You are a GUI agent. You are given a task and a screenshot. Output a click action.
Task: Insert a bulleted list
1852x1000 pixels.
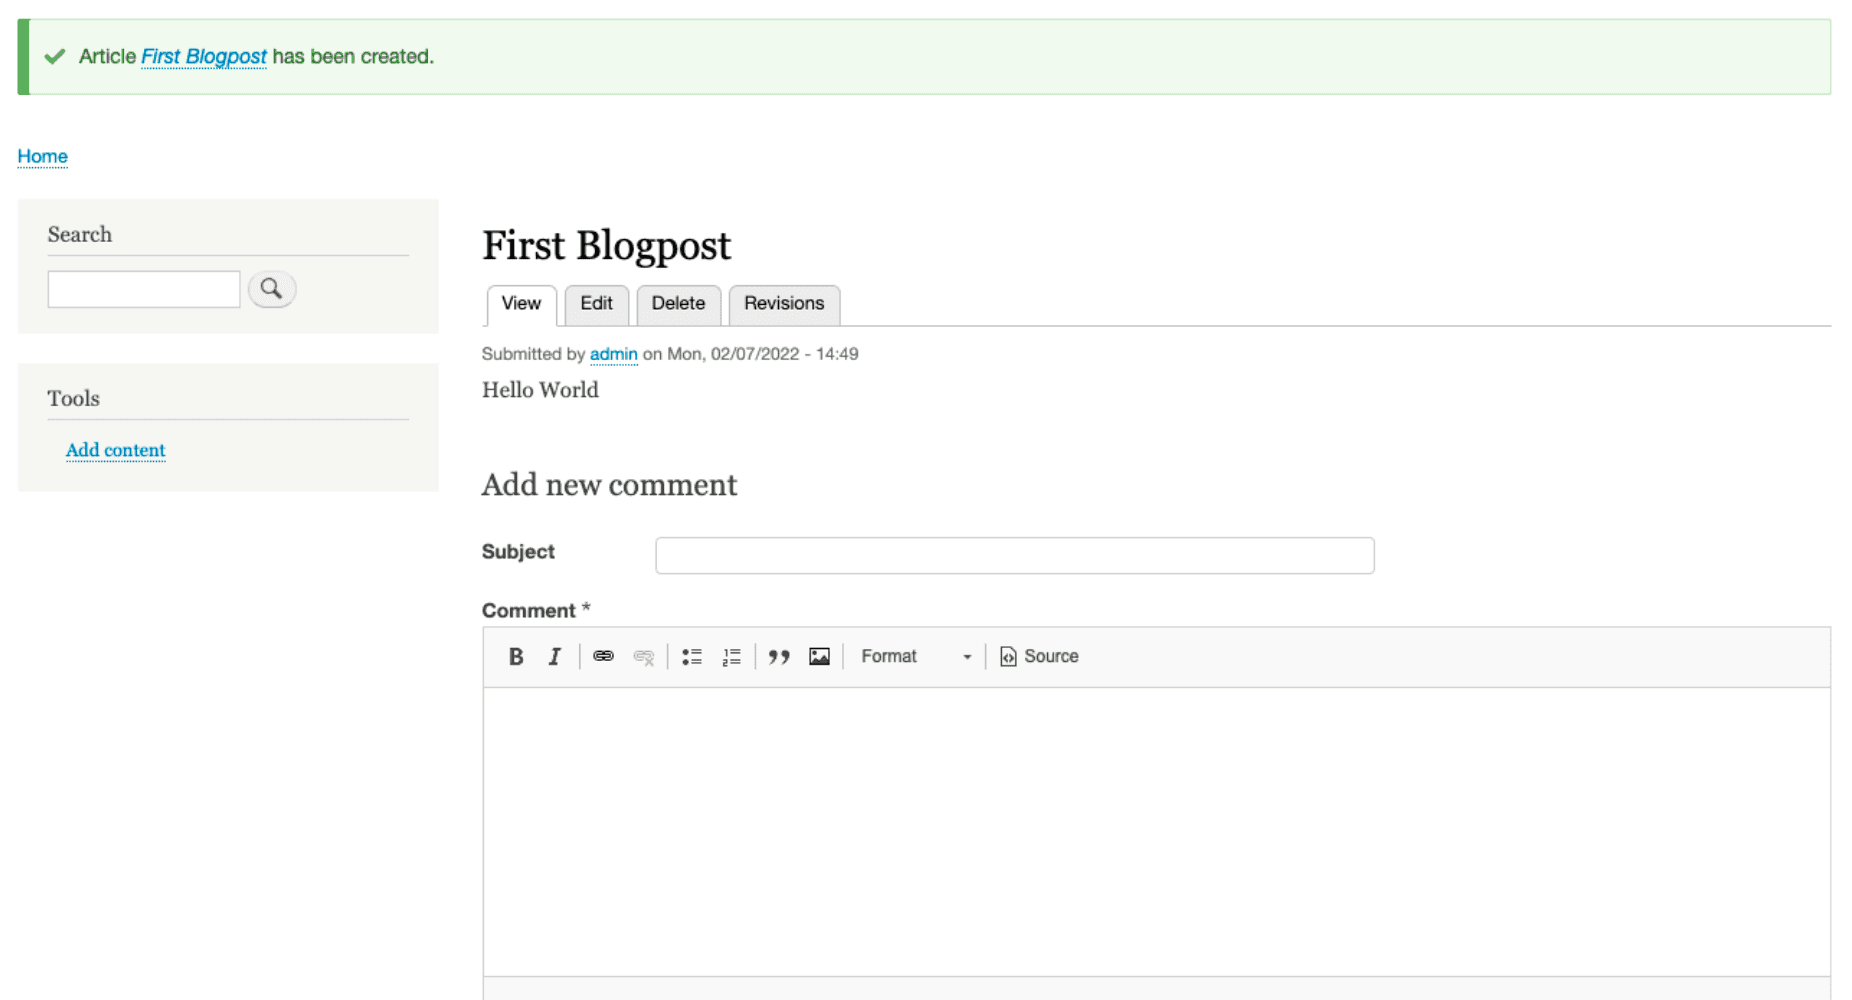point(692,657)
